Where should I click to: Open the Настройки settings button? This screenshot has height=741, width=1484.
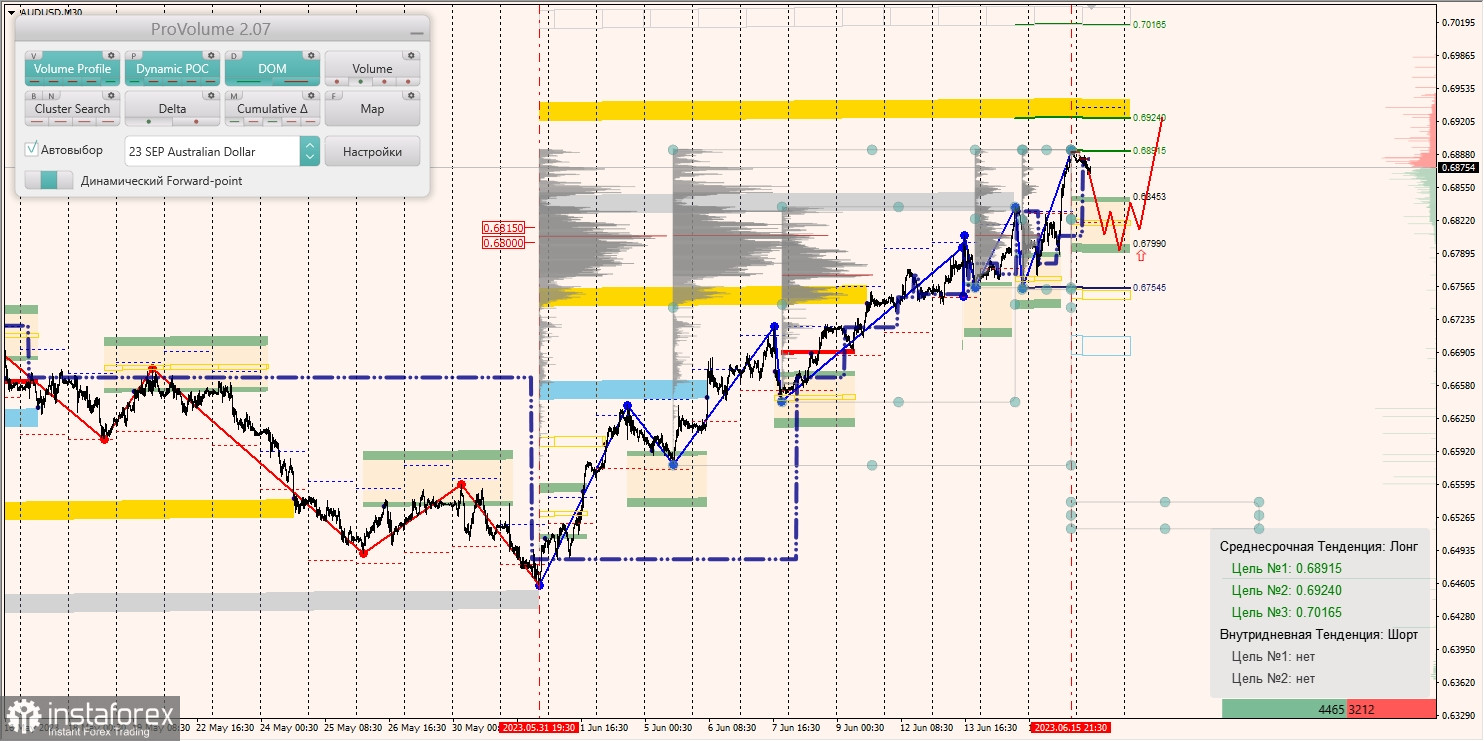point(372,151)
